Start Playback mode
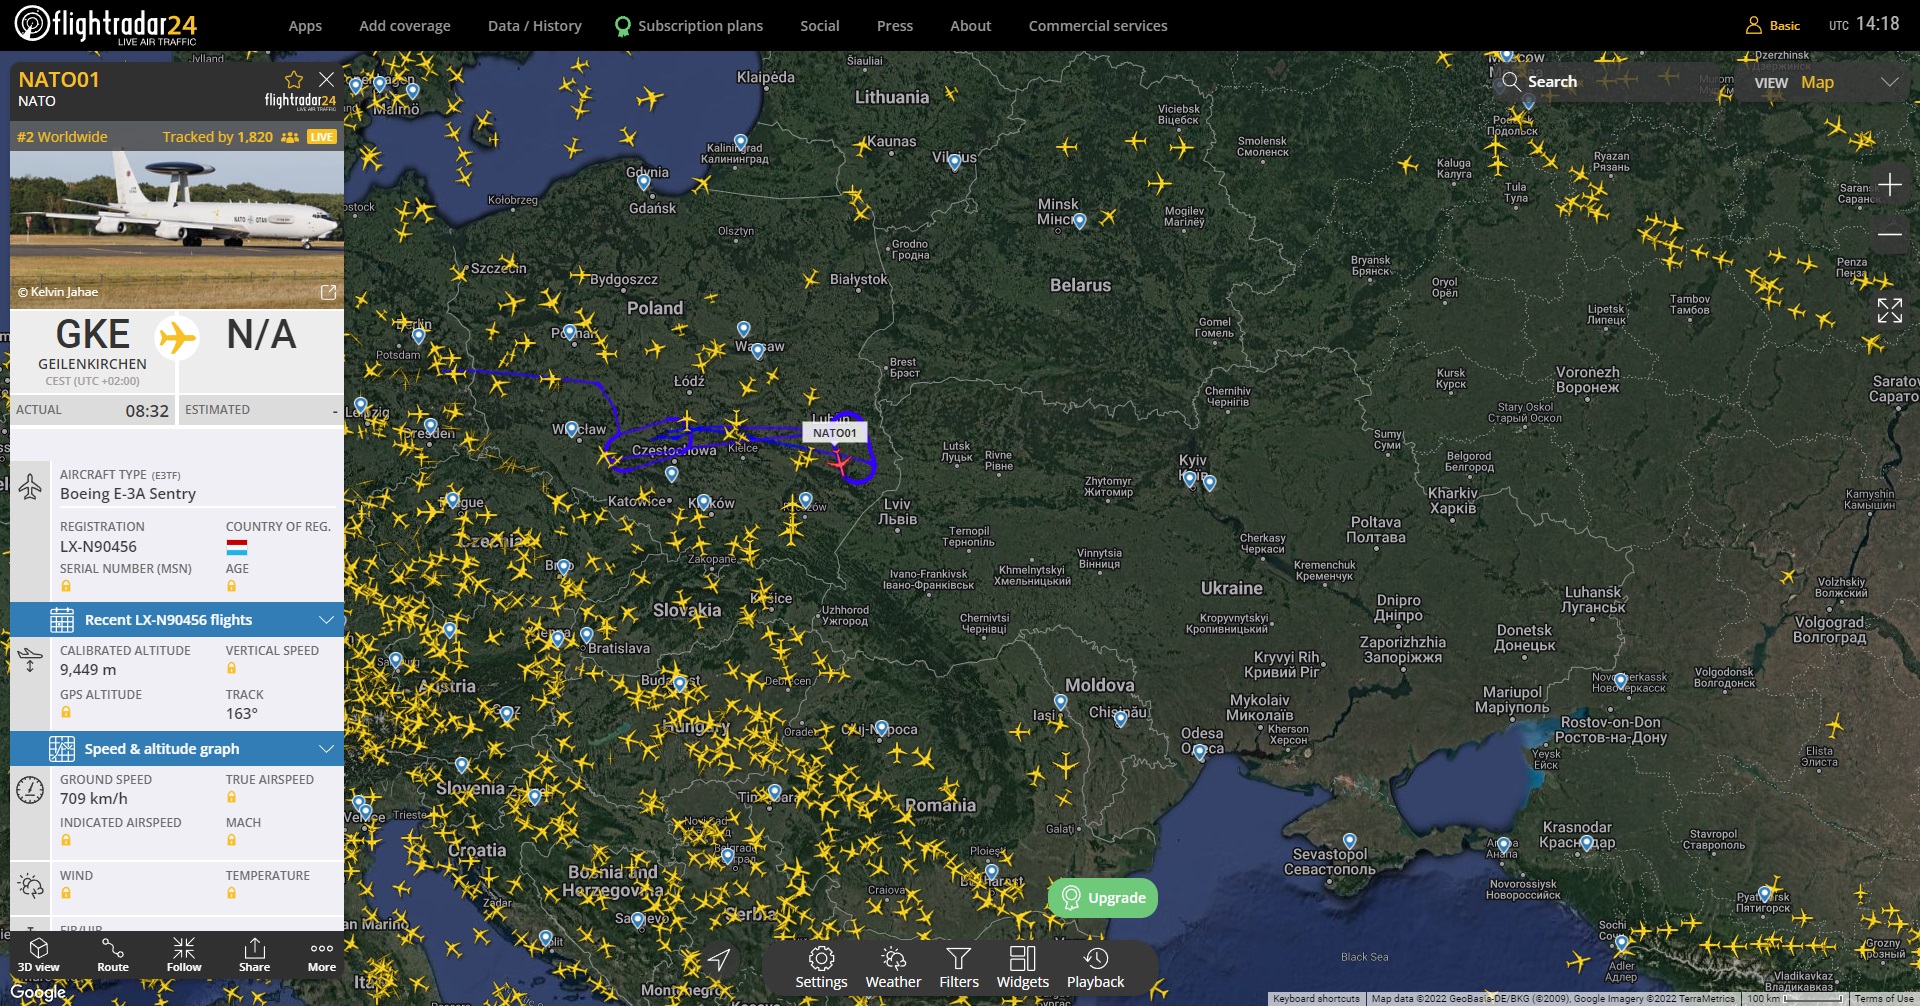The width and height of the screenshot is (1920, 1006). pos(1095,967)
